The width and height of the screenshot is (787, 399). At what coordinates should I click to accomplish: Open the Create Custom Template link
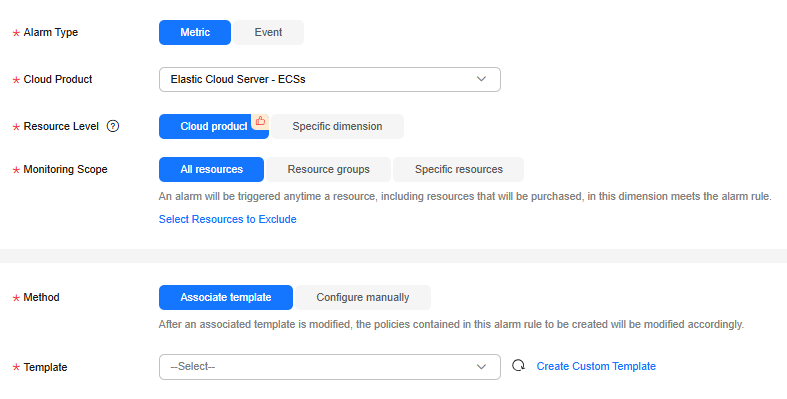(x=596, y=366)
